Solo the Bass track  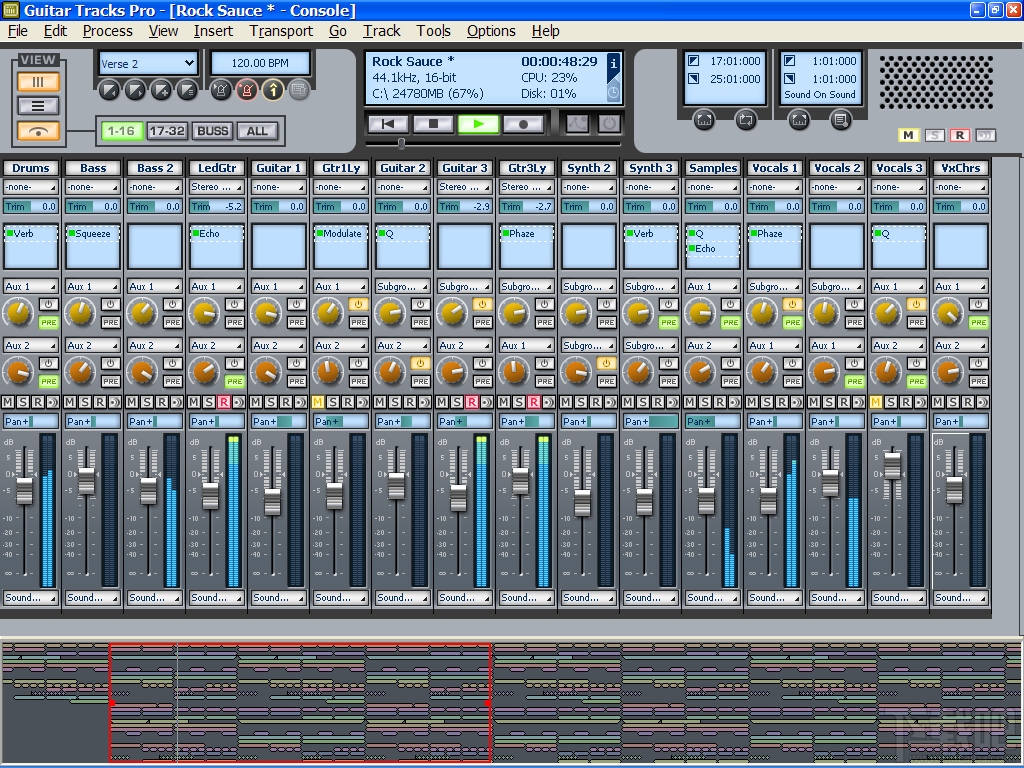click(x=86, y=402)
